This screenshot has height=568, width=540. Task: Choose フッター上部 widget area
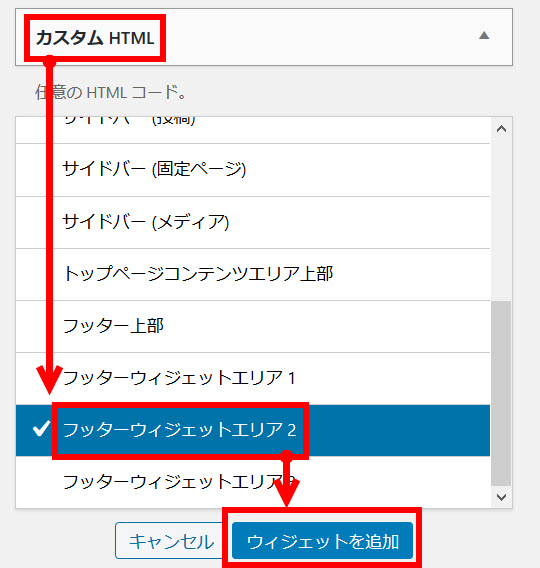pyautogui.click(x=253, y=326)
